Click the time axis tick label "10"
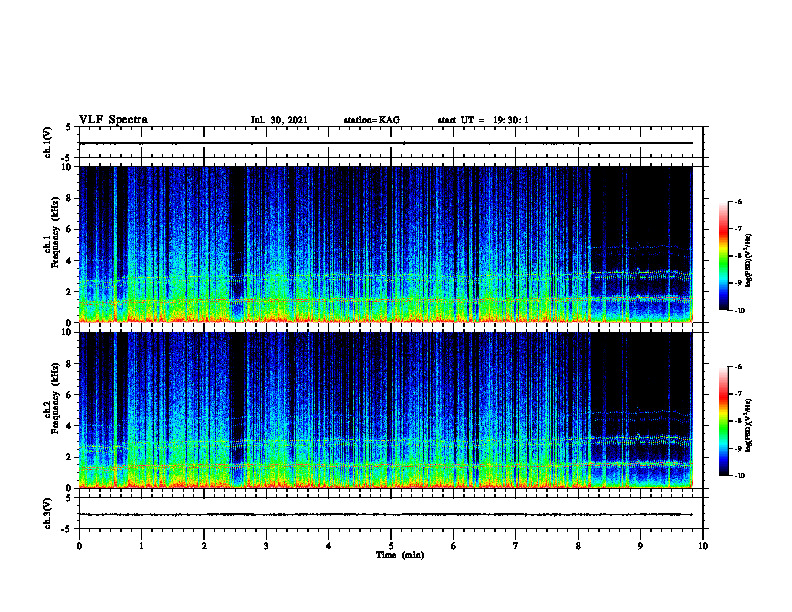The height and width of the screenshot is (612, 792). 703,546
